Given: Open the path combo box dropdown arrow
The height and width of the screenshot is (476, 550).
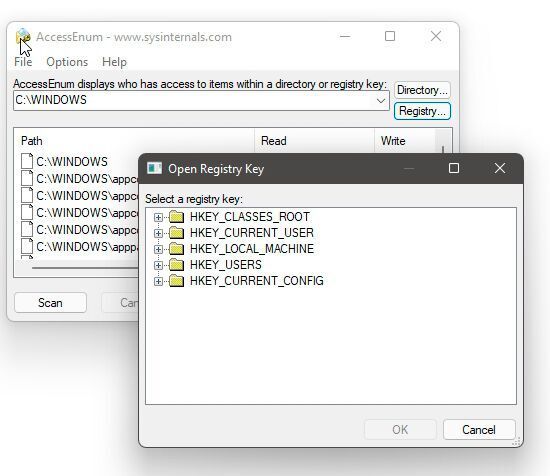Looking at the screenshot, I should click(x=381, y=101).
